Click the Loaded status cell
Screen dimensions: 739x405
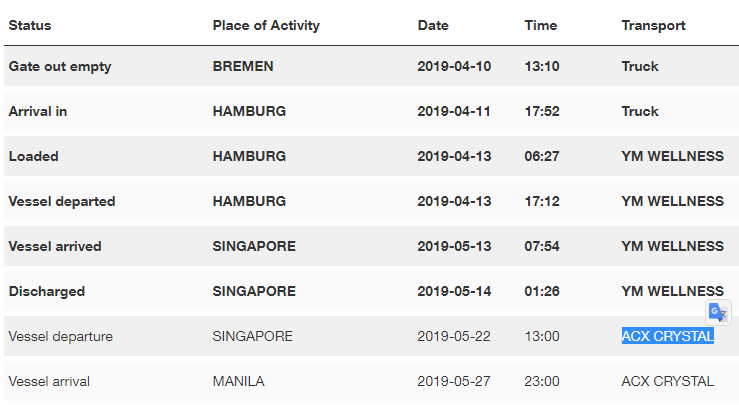click(x=33, y=156)
